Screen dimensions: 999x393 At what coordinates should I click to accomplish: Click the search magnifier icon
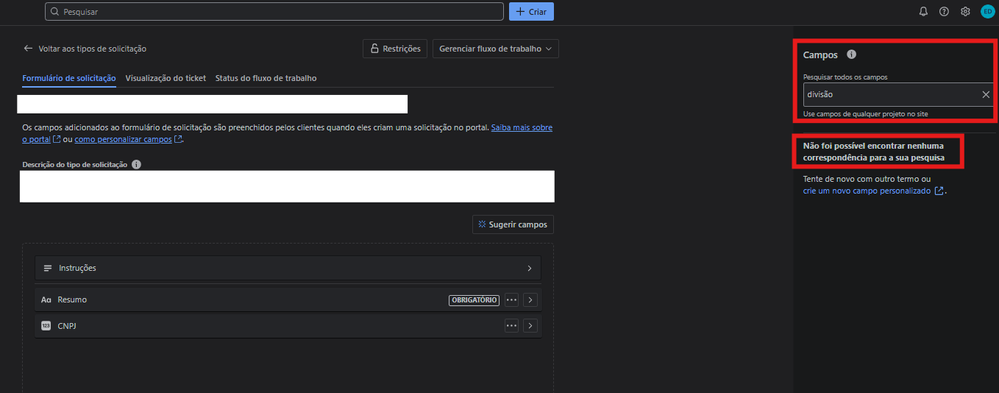pyautogui.click(x=55, y=12)
